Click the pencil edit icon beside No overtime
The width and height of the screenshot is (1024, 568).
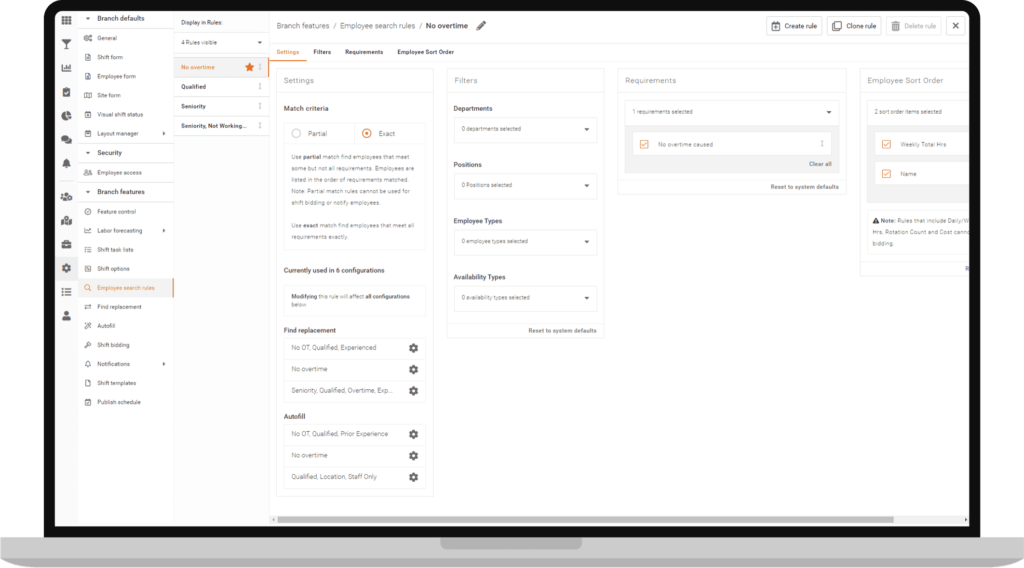[x=481, y=26]
